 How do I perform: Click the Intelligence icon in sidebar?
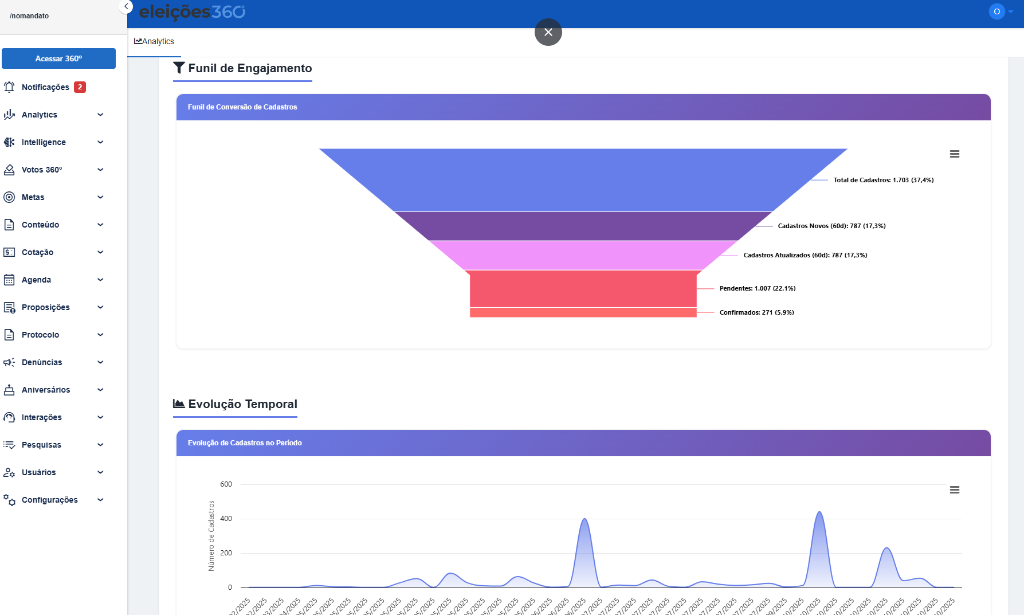tap(12, 142)
